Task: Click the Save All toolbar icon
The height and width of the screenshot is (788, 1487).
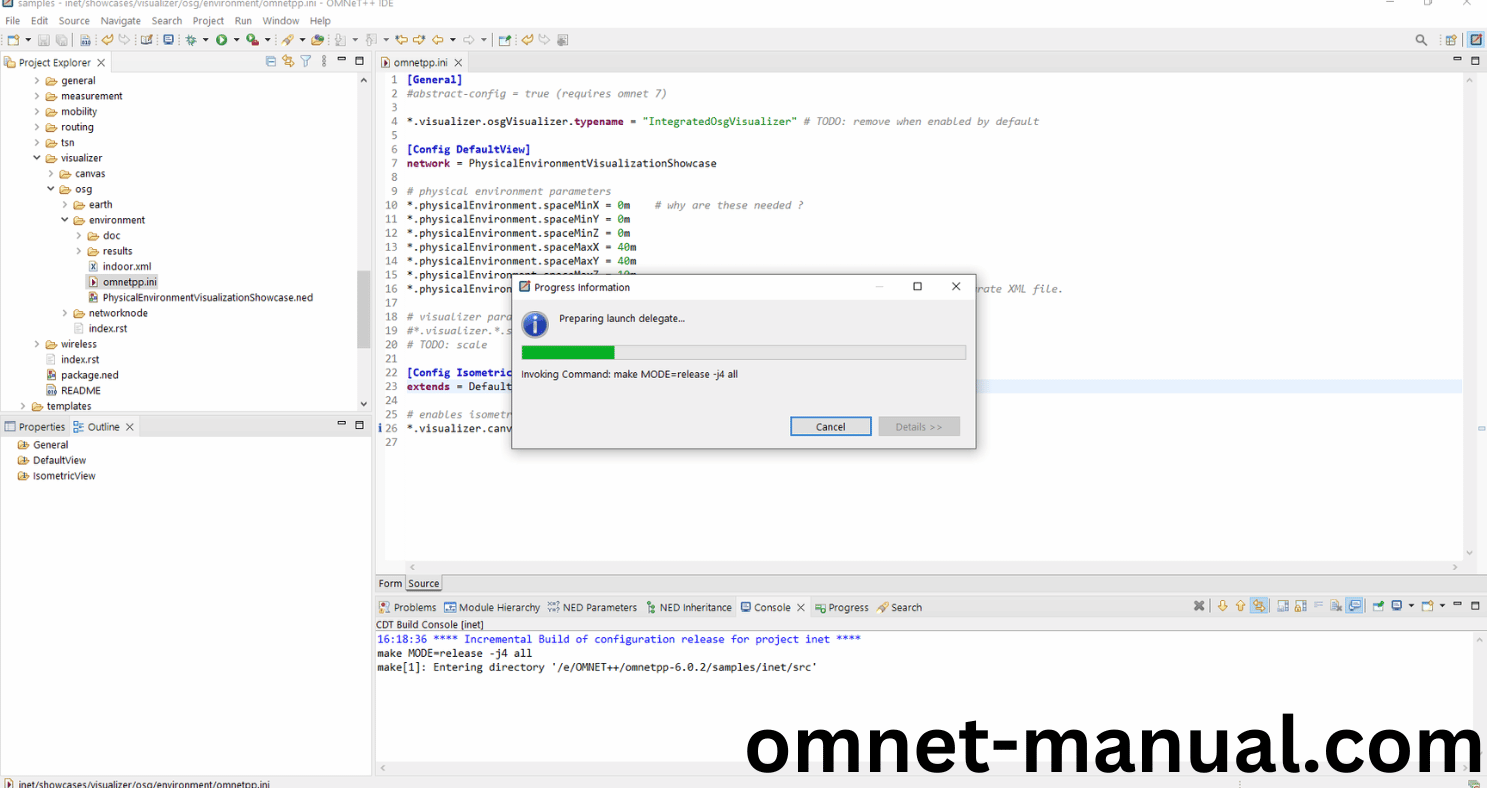Action: pos(61,40)
